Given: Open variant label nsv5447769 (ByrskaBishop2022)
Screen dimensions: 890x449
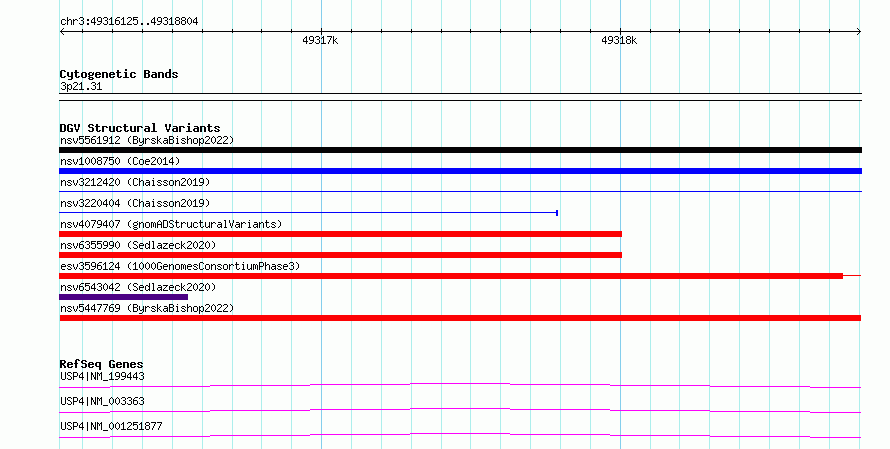Looking at the screenshot, I should (x=147, y=308).
